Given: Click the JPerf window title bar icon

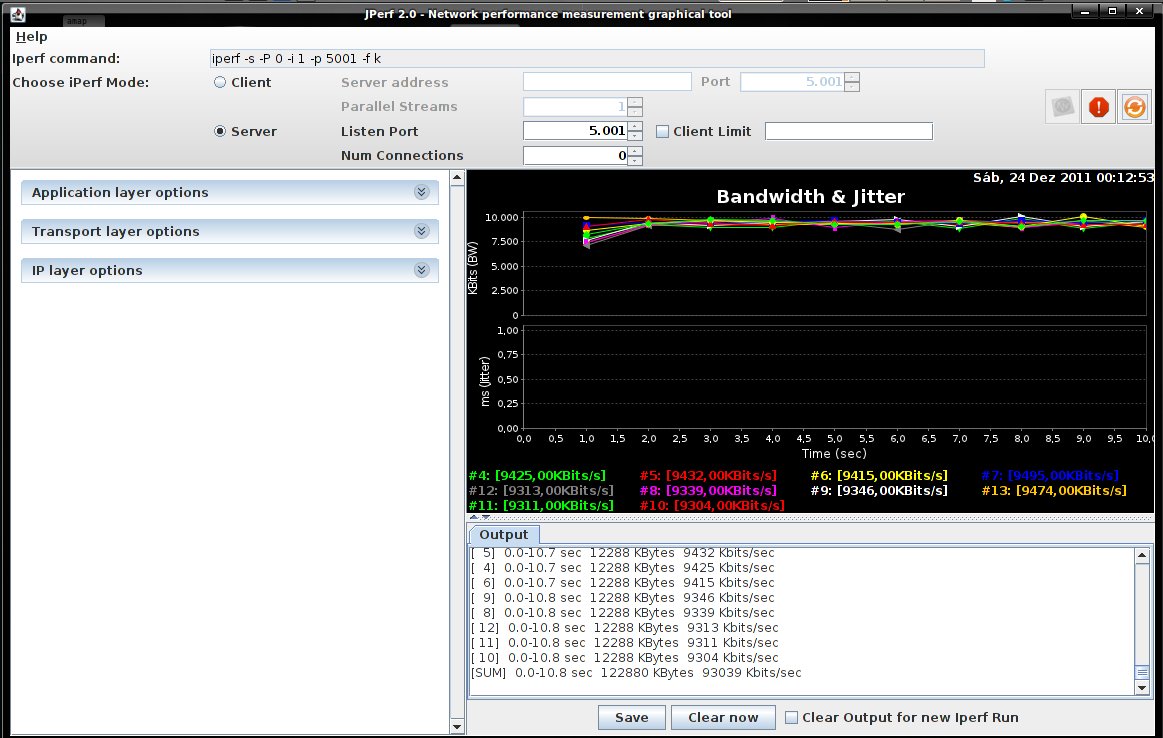Looking at the screenshot, I should tap(18, 13).
